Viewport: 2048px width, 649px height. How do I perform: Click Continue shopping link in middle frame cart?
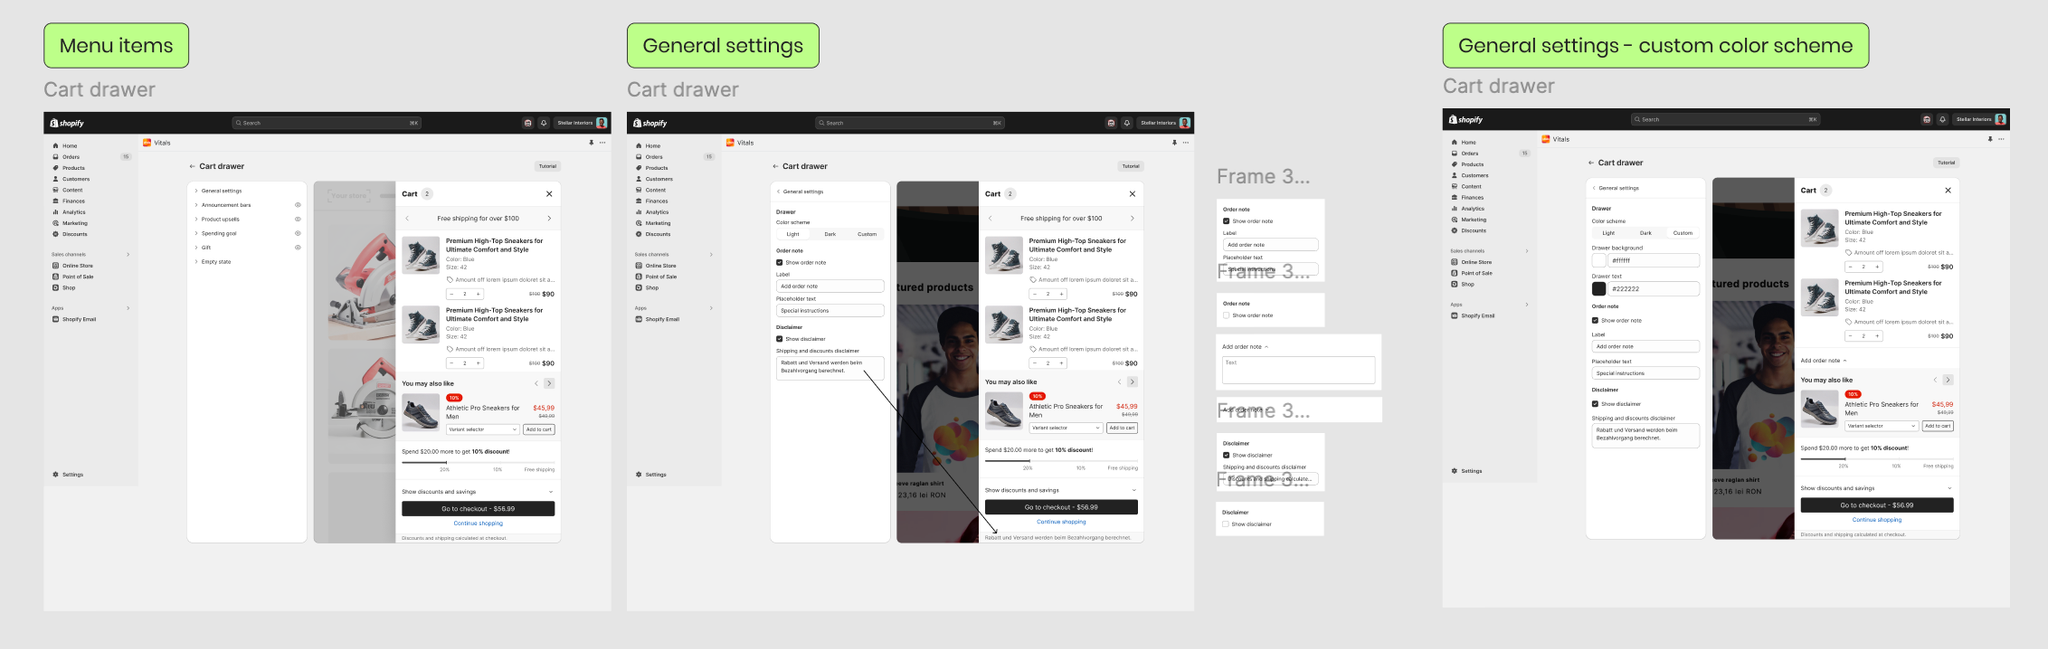[x=1061, y=522]
